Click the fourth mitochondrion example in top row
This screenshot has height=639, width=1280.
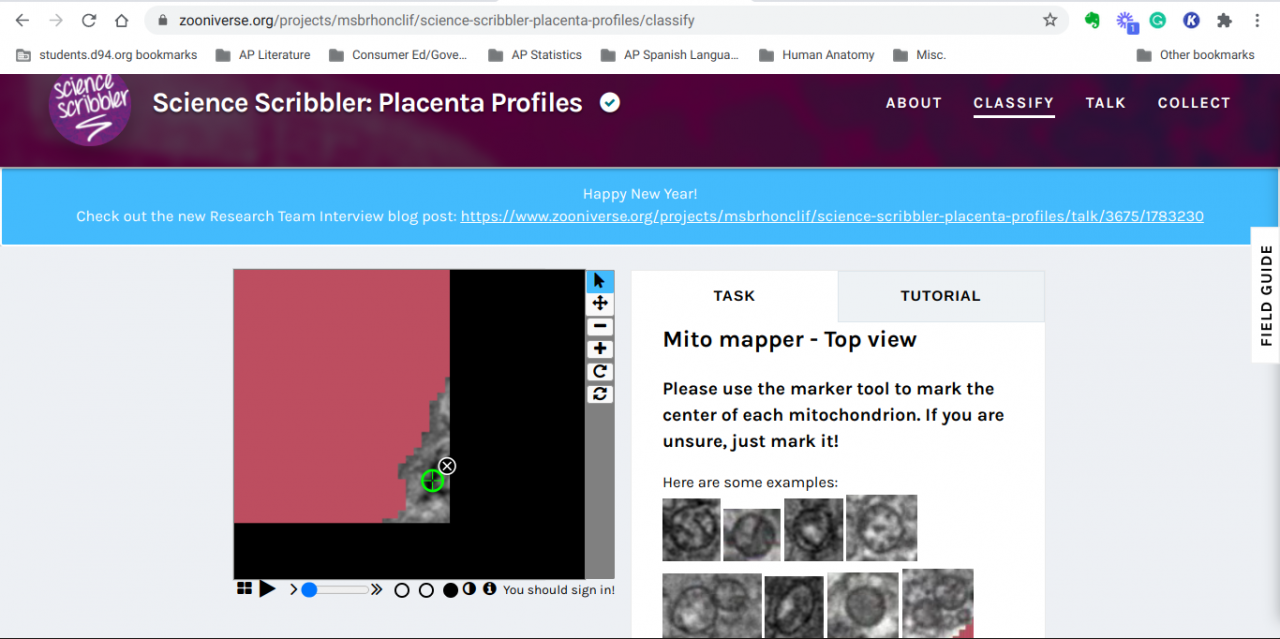coord(881,528)
